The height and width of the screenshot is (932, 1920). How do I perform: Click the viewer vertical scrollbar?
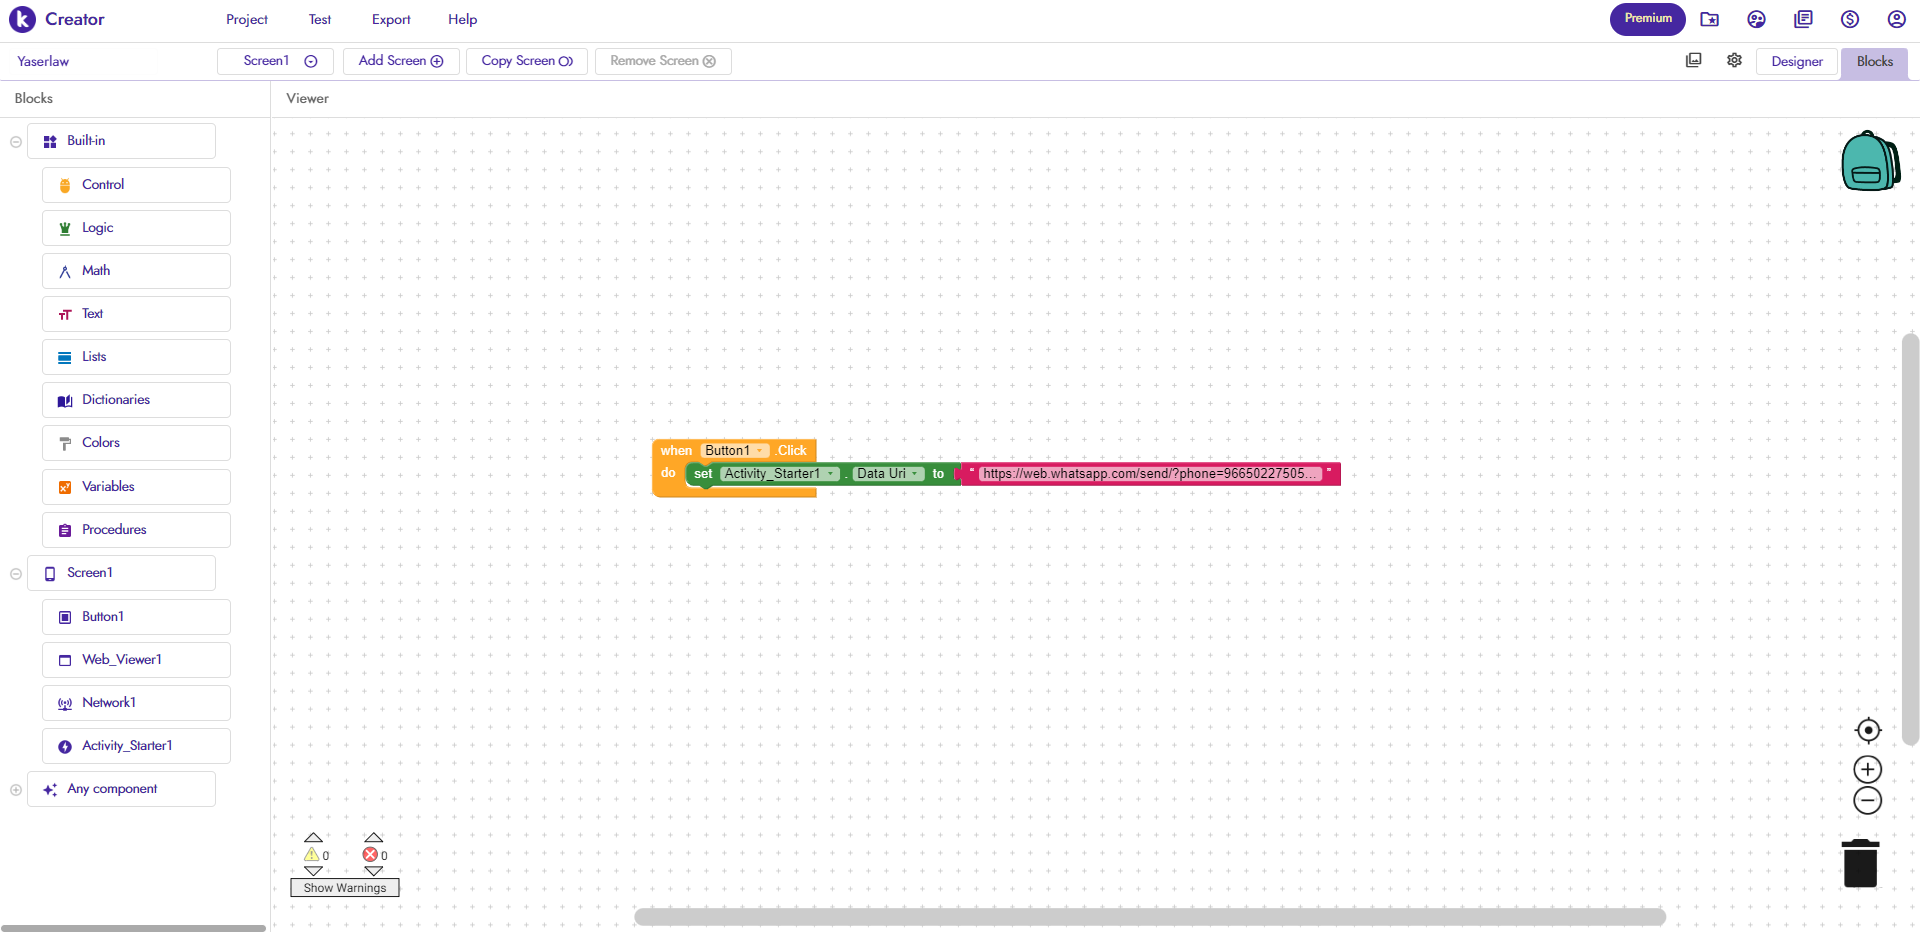point(1910,539)
